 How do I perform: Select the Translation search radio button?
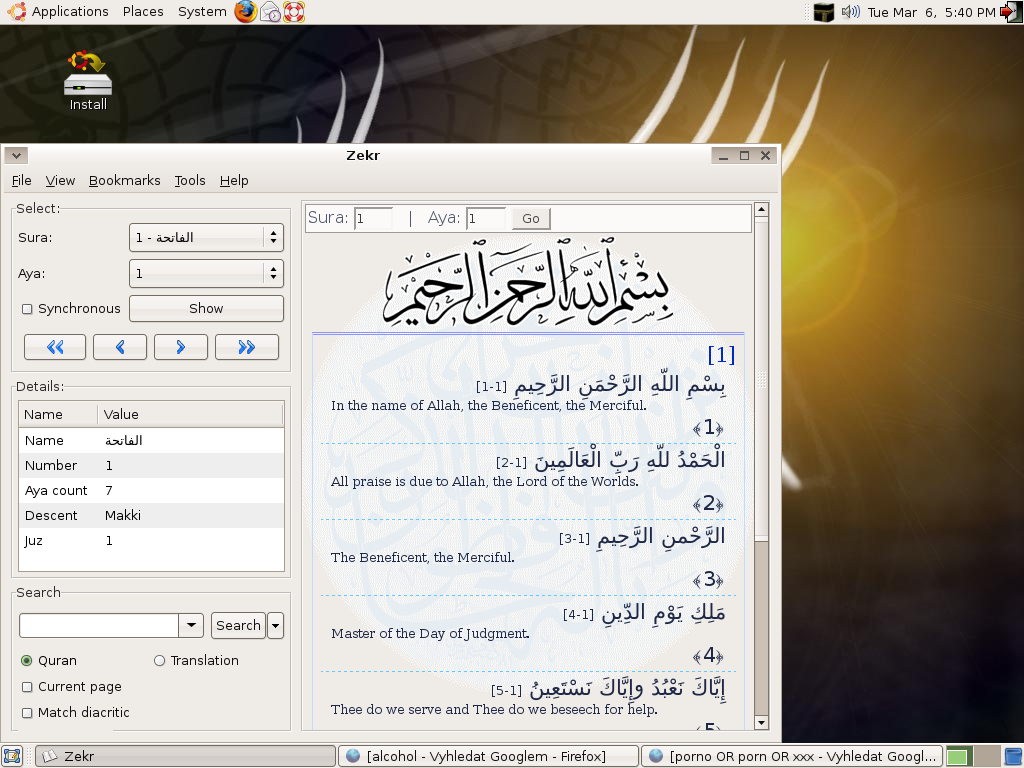point(159,661)
